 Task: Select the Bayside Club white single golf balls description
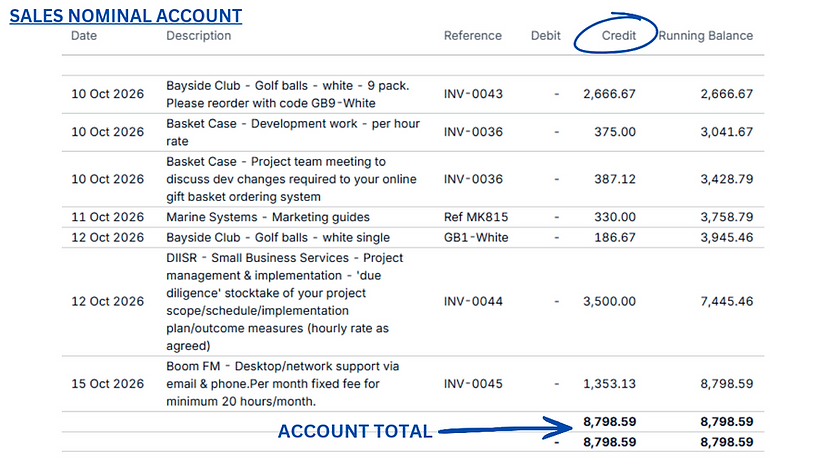pos(278,238)
